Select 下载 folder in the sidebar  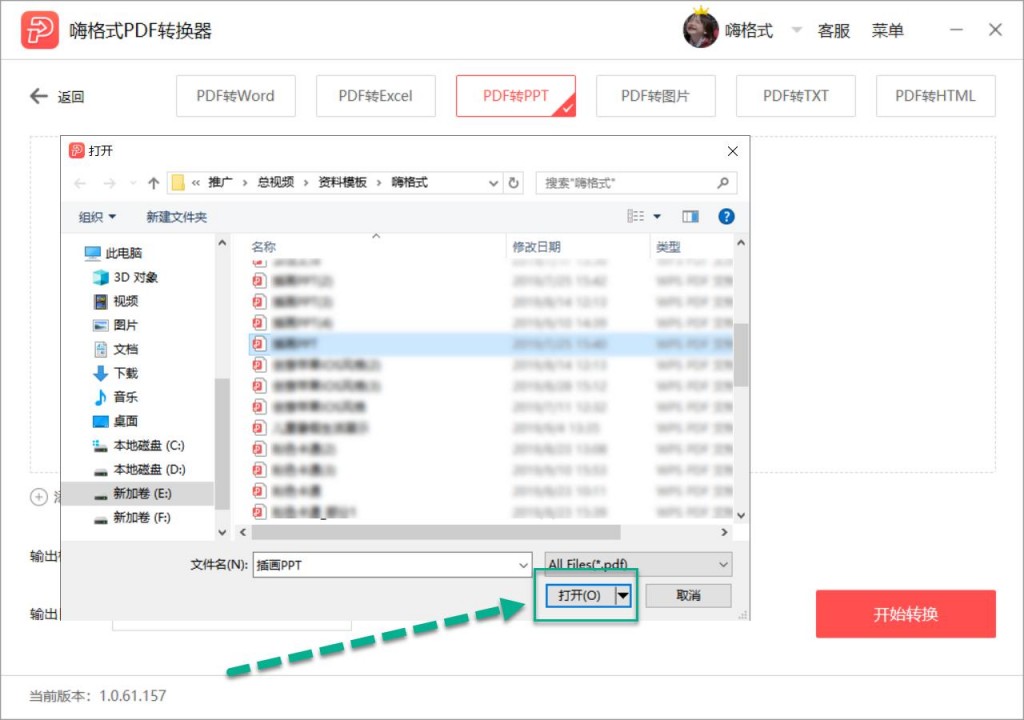click(116, 373)
